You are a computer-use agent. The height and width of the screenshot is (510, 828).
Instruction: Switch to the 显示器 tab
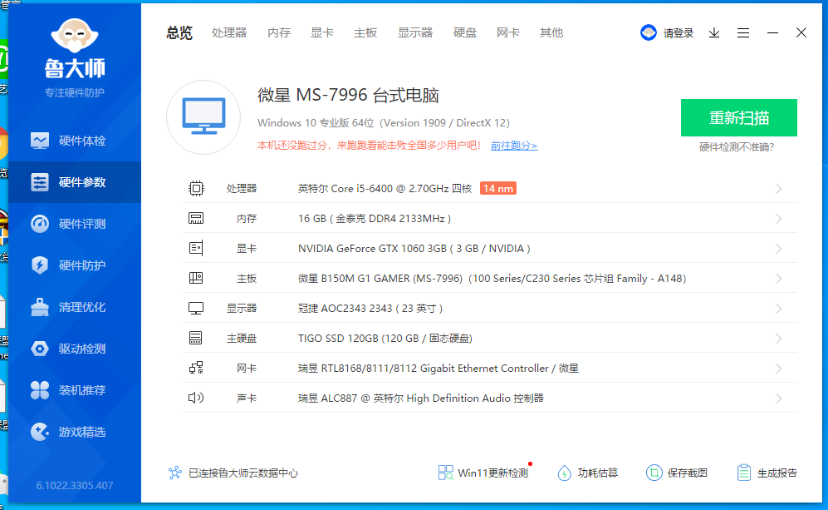click(x=415, y=33)
